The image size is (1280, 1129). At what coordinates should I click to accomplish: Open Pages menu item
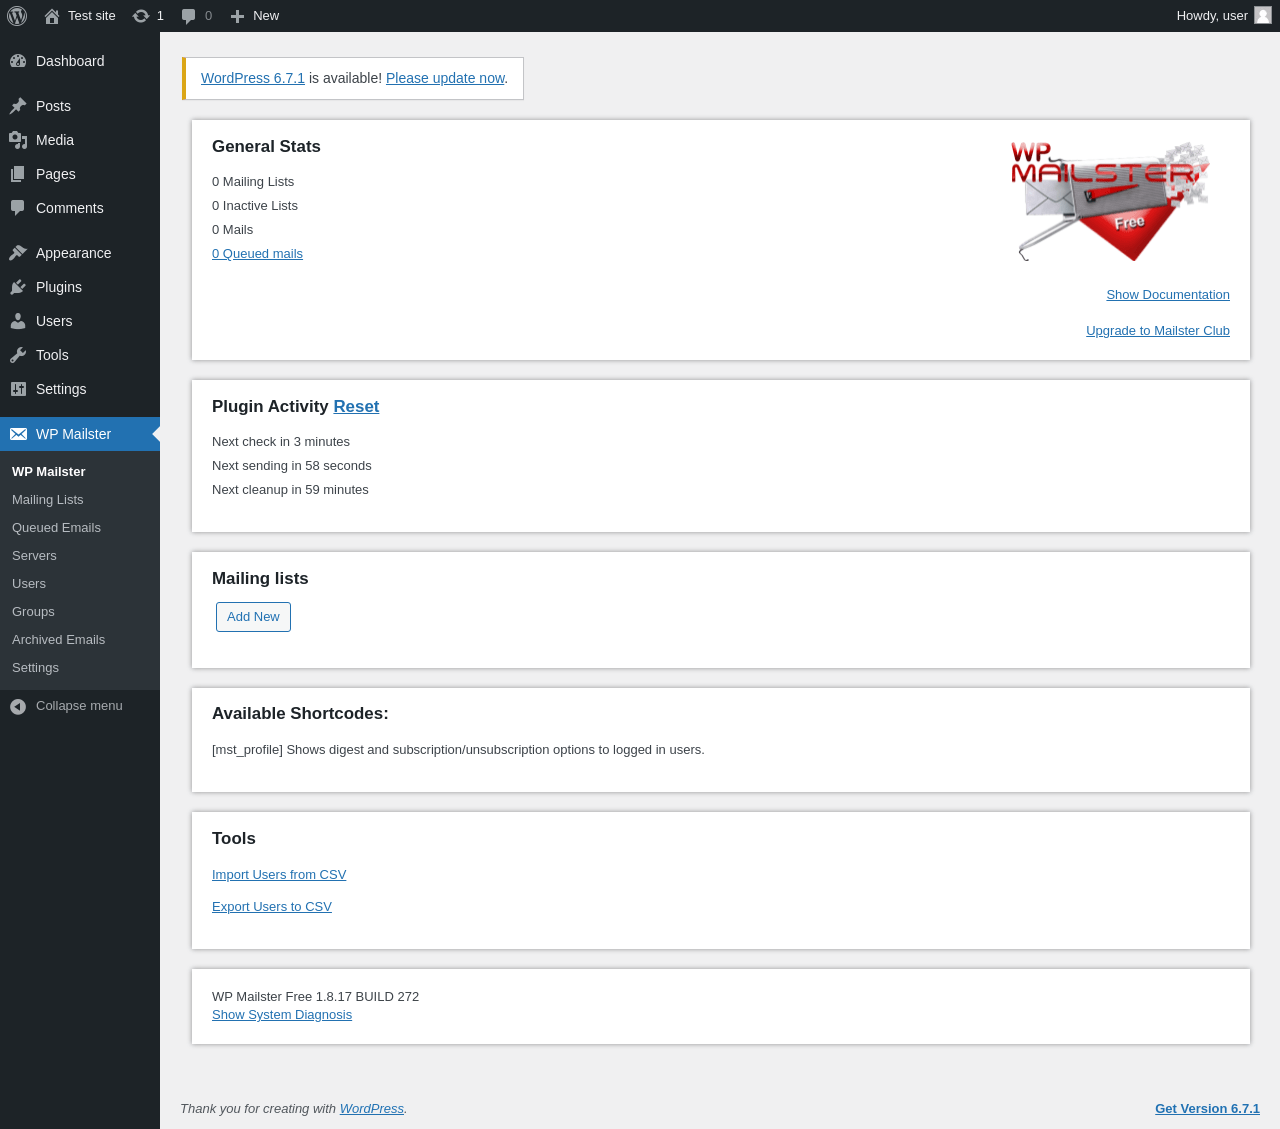pos(80,174)
